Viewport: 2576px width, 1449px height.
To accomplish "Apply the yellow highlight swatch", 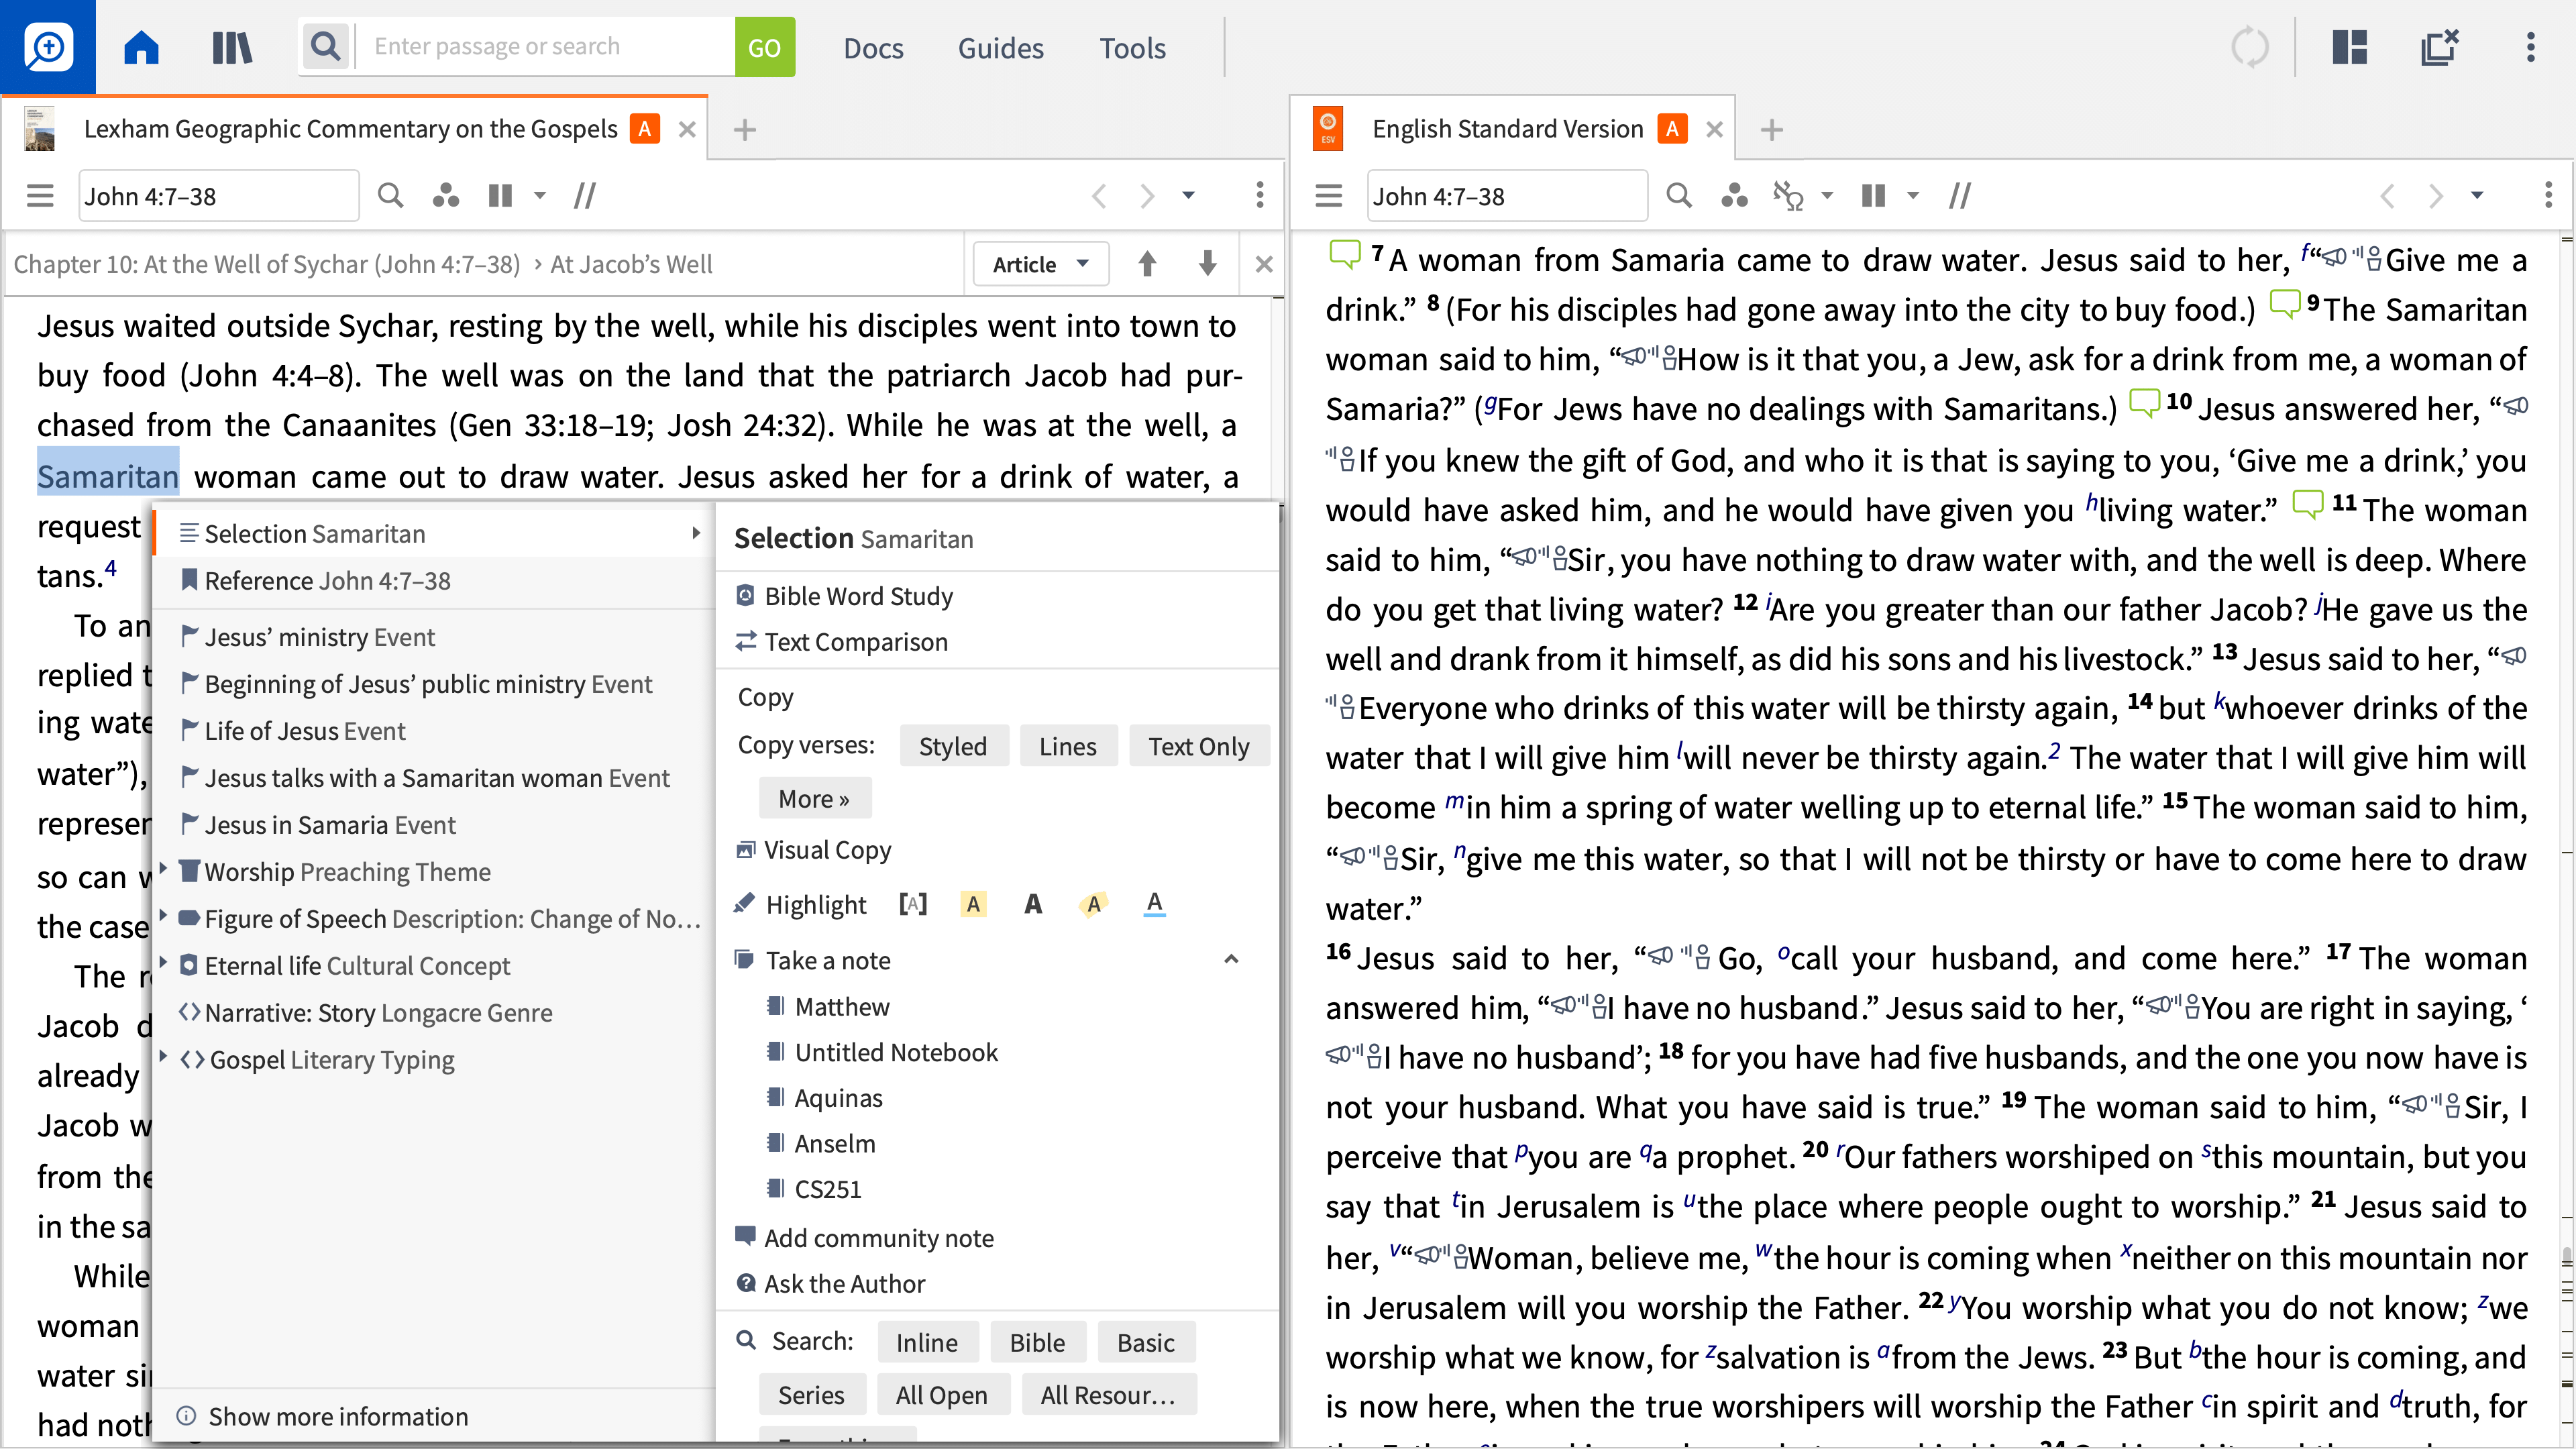I will point(973,904).
